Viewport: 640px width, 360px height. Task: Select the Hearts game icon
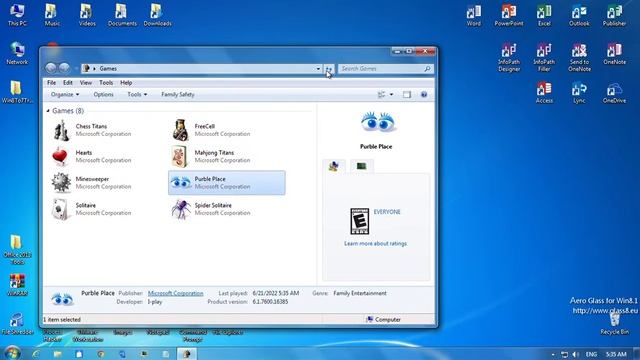(60, 156)
